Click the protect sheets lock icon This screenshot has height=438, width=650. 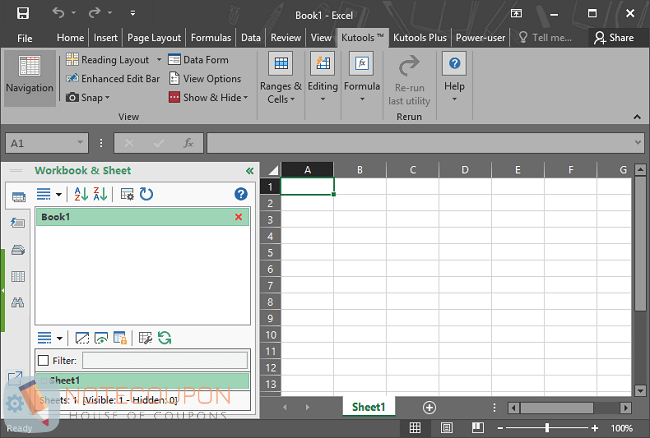120,338
